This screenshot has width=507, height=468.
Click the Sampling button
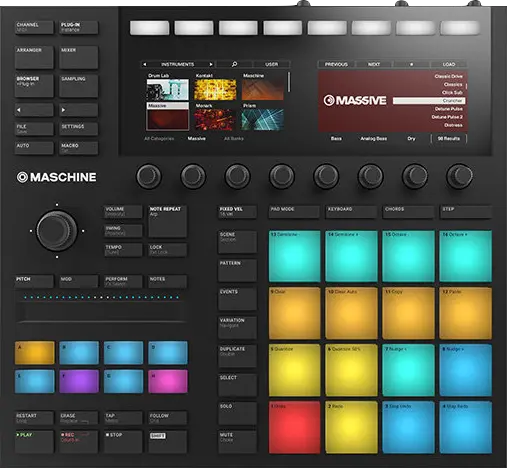click(79, 86)
